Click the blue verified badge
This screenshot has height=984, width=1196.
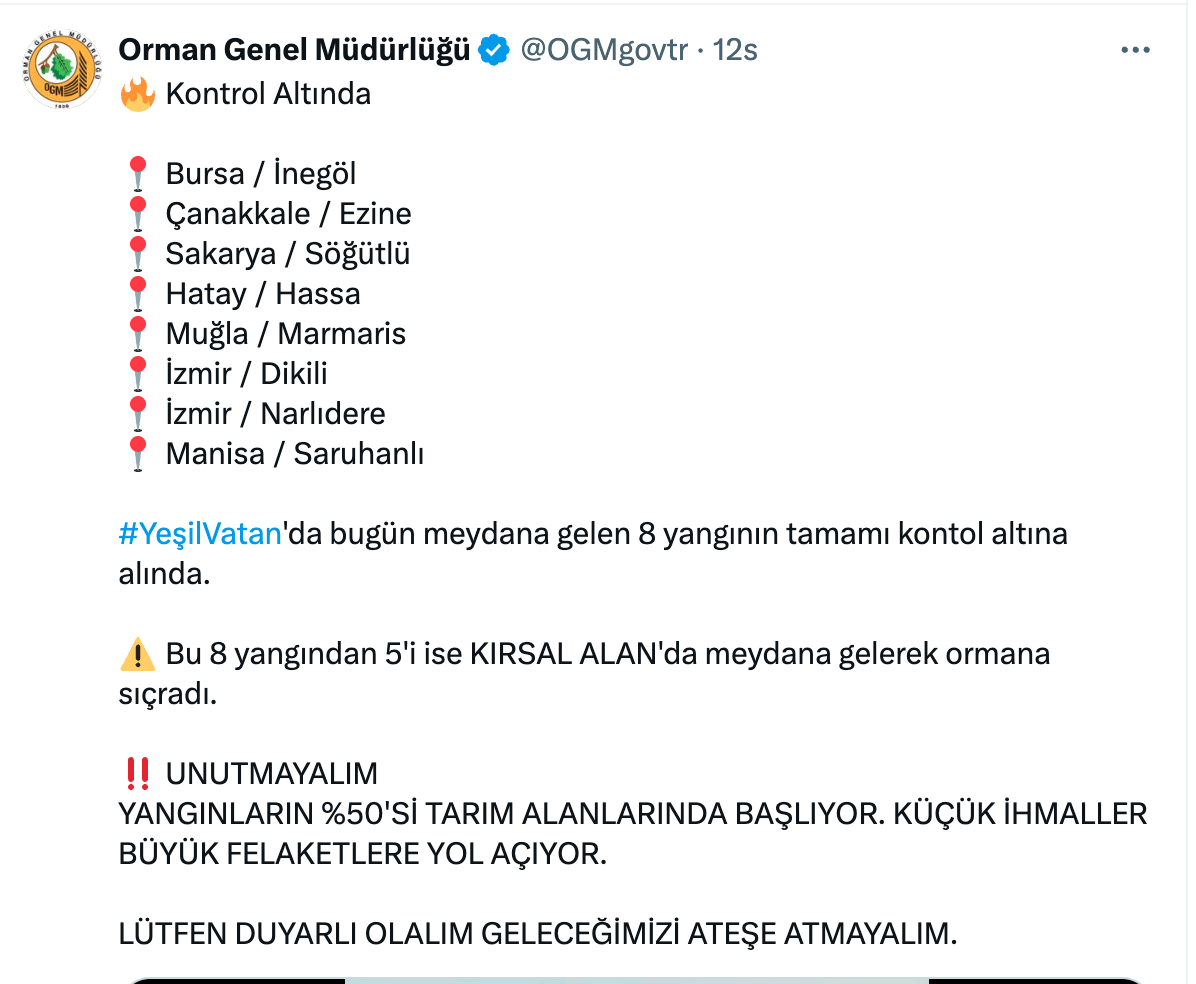click(494, 50)
